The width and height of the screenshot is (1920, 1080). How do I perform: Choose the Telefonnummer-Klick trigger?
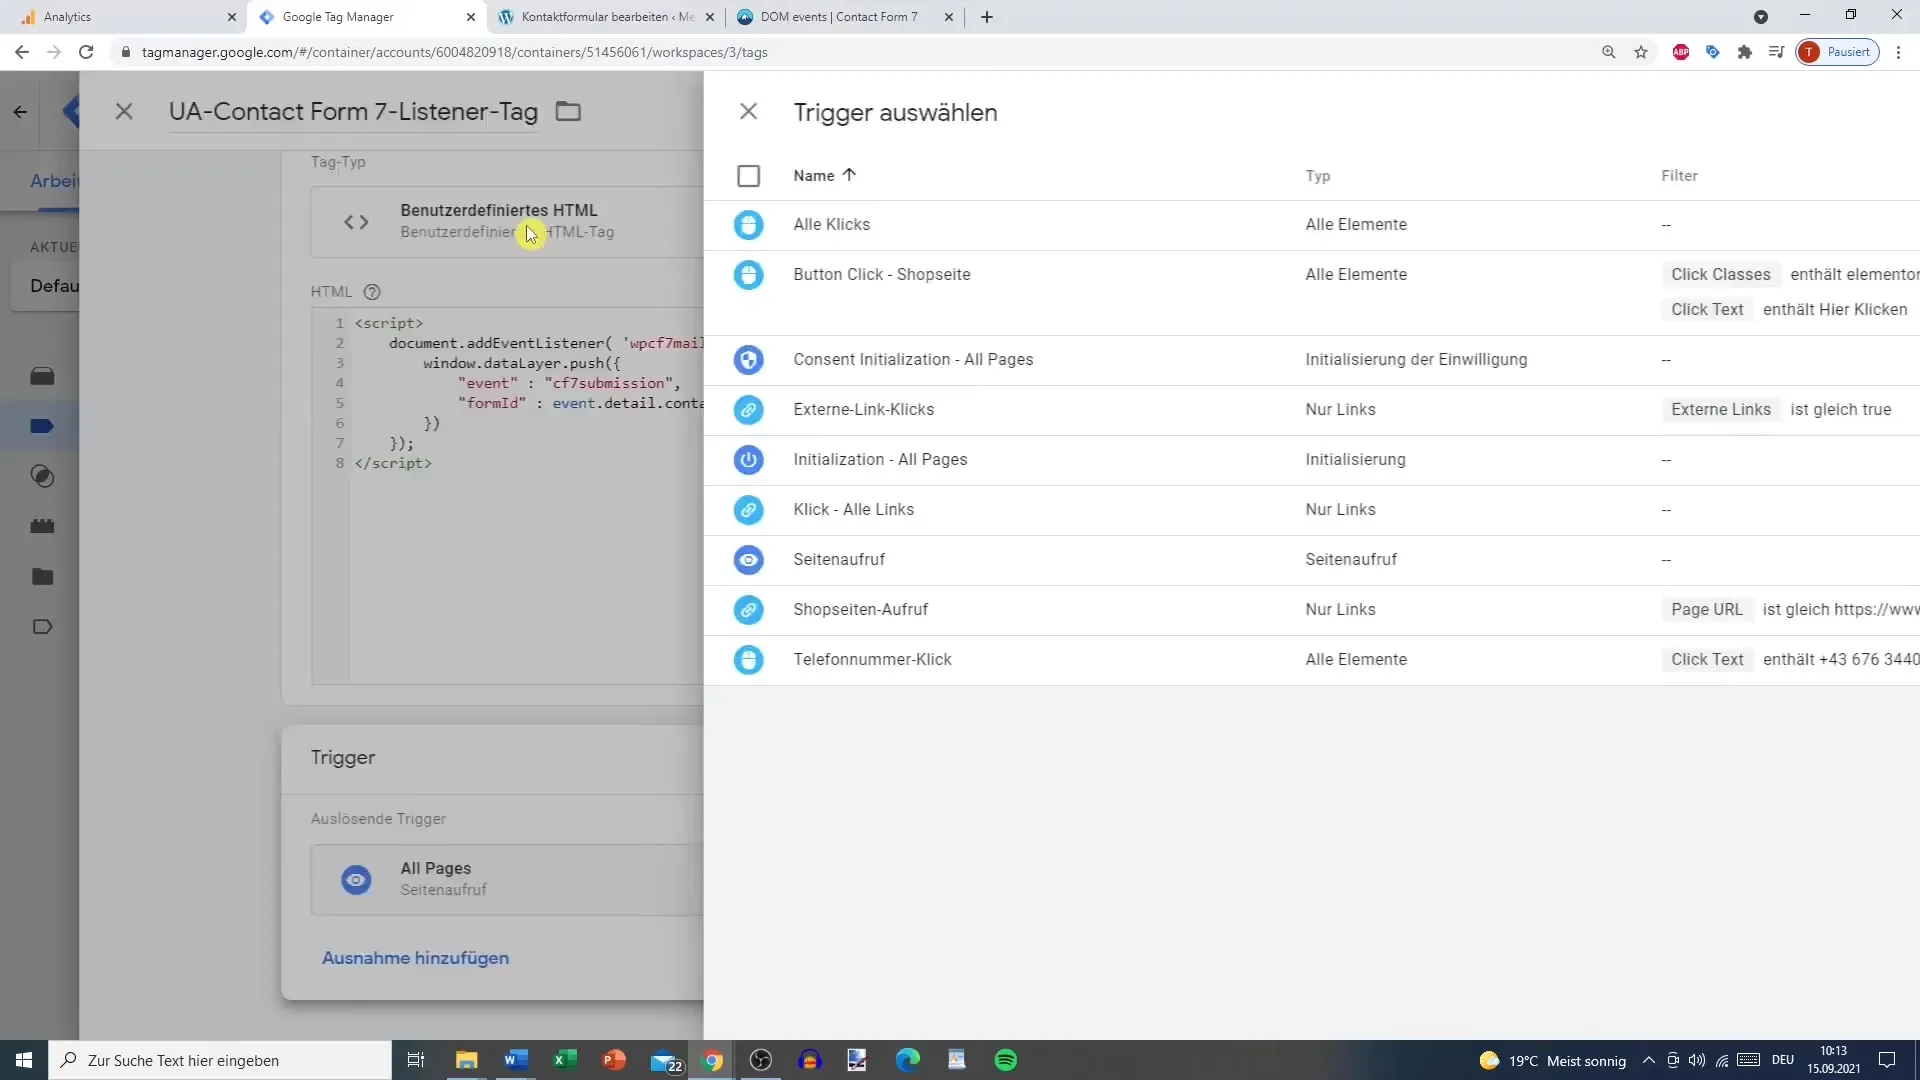point(872,660)
